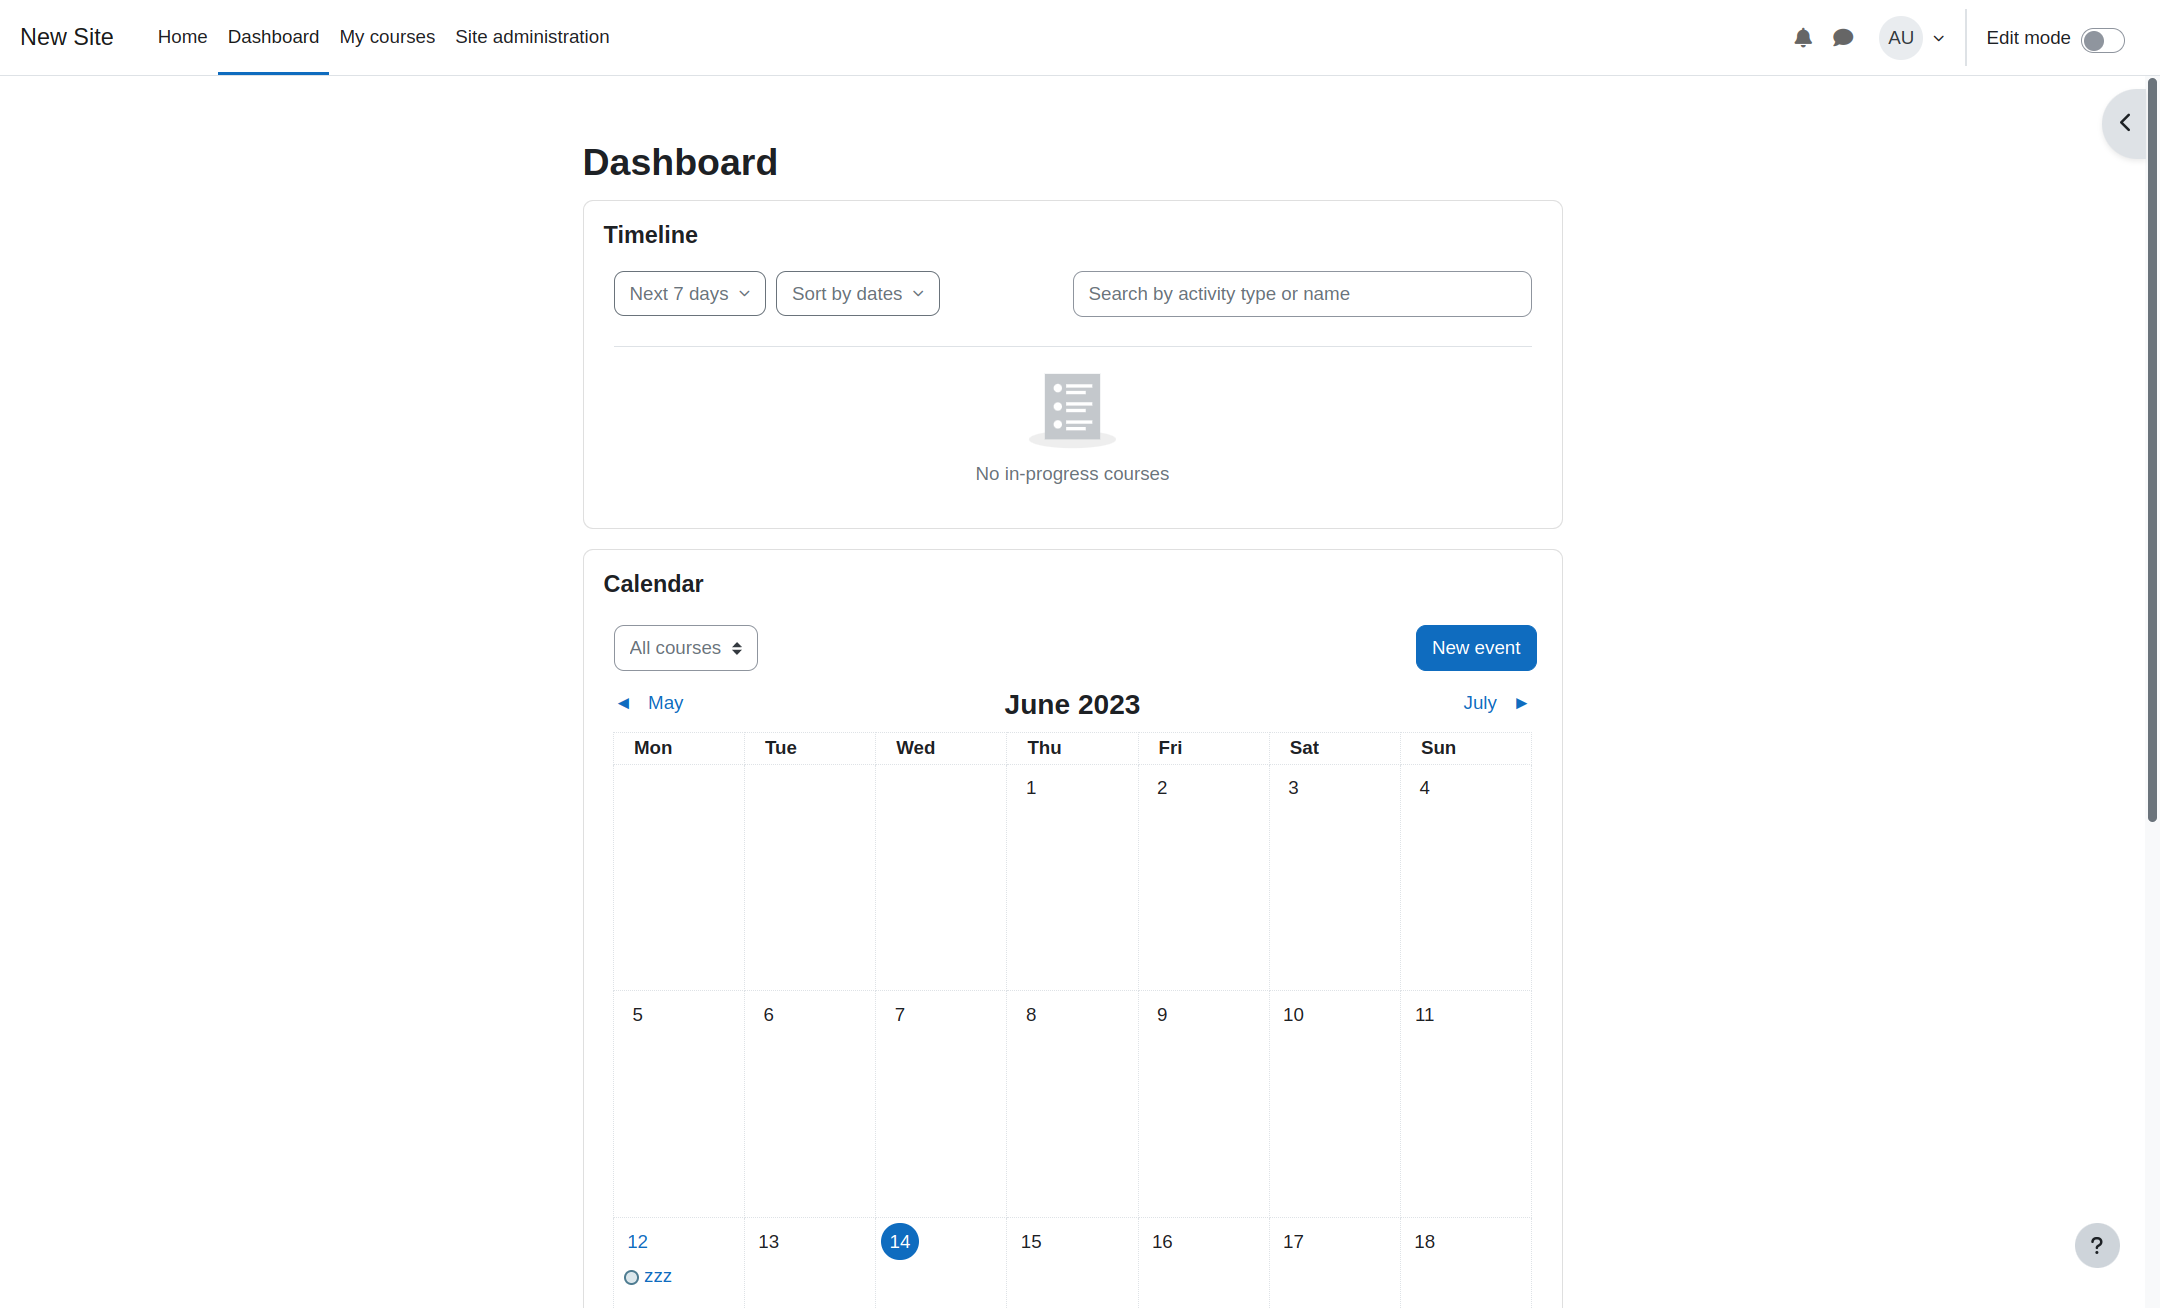
Task: Select today's date 14 in calendar
Action: coord(899,1241)
